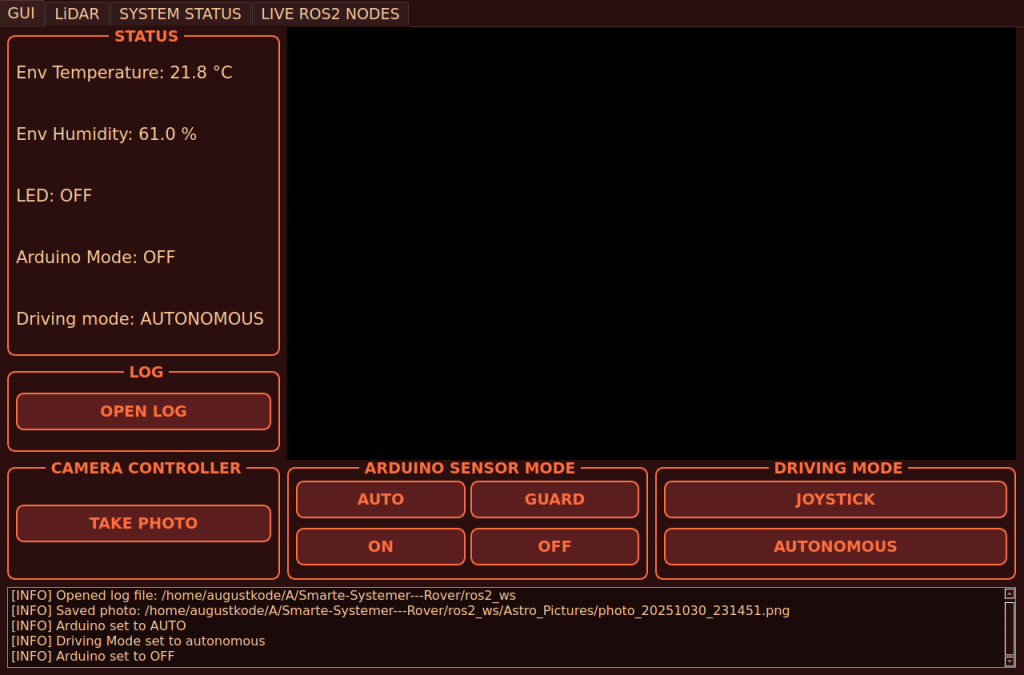Image resolution: width=1024 pixels, height=675 pixels.
Task: Set Arduino sensor mode to OFF
Action: [x=554, y=546]
